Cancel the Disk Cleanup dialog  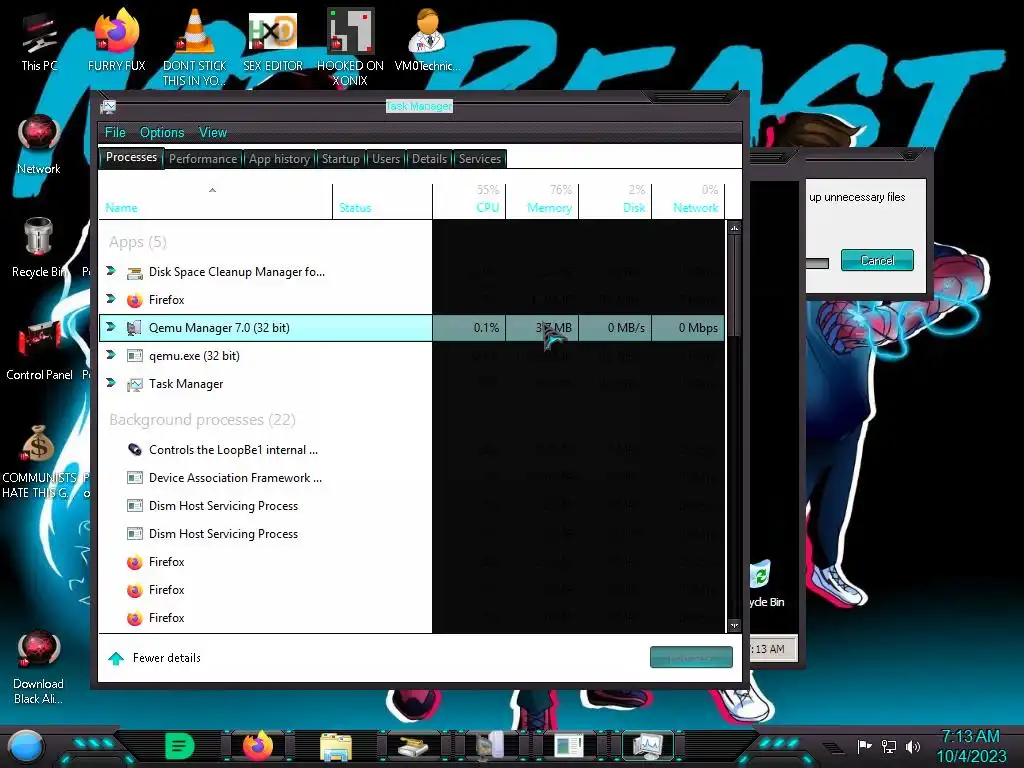click(x=877, y=261)
